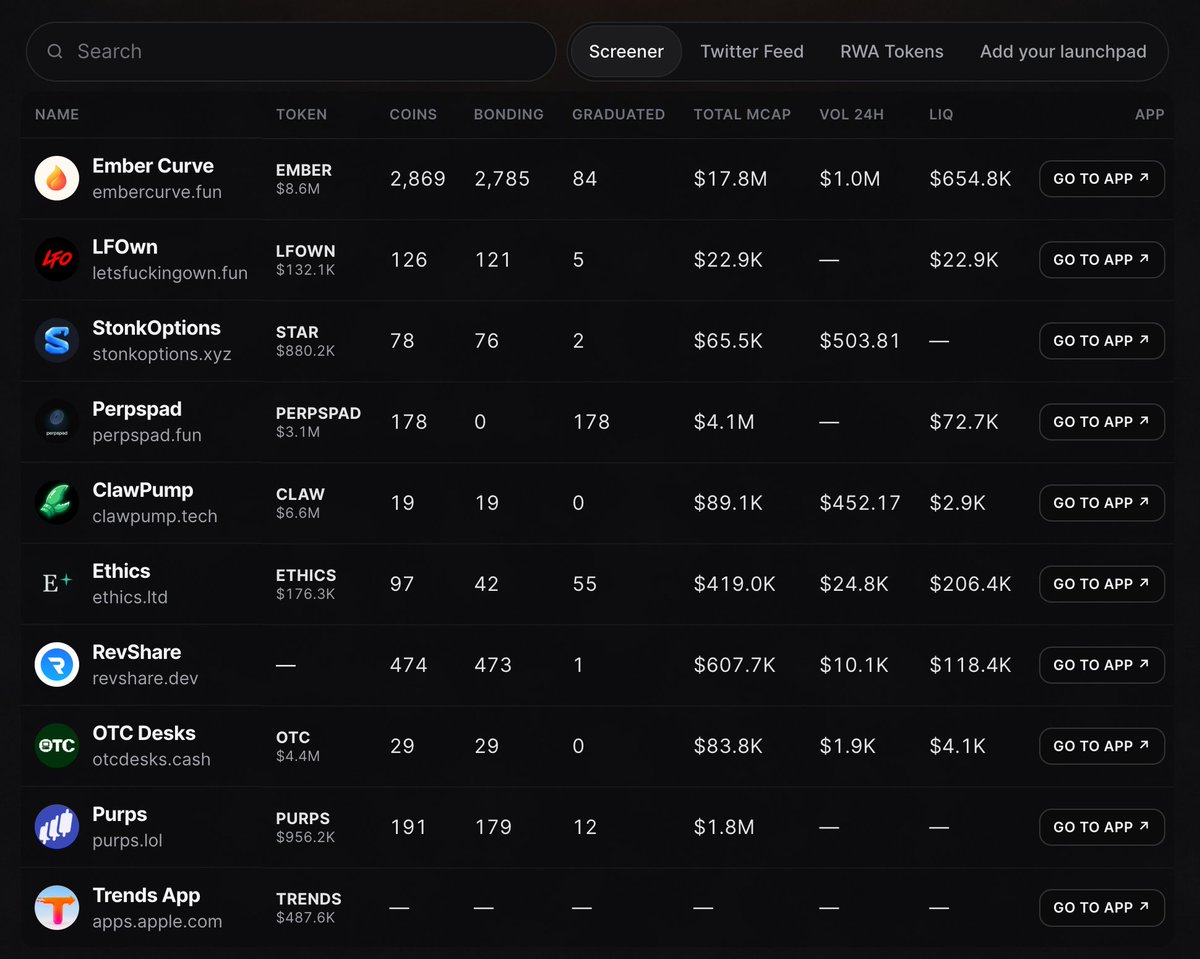The height and width of the screenshot is (959, 1200).
Task: Sort by the LIQ column header
Action: (941, 115)
